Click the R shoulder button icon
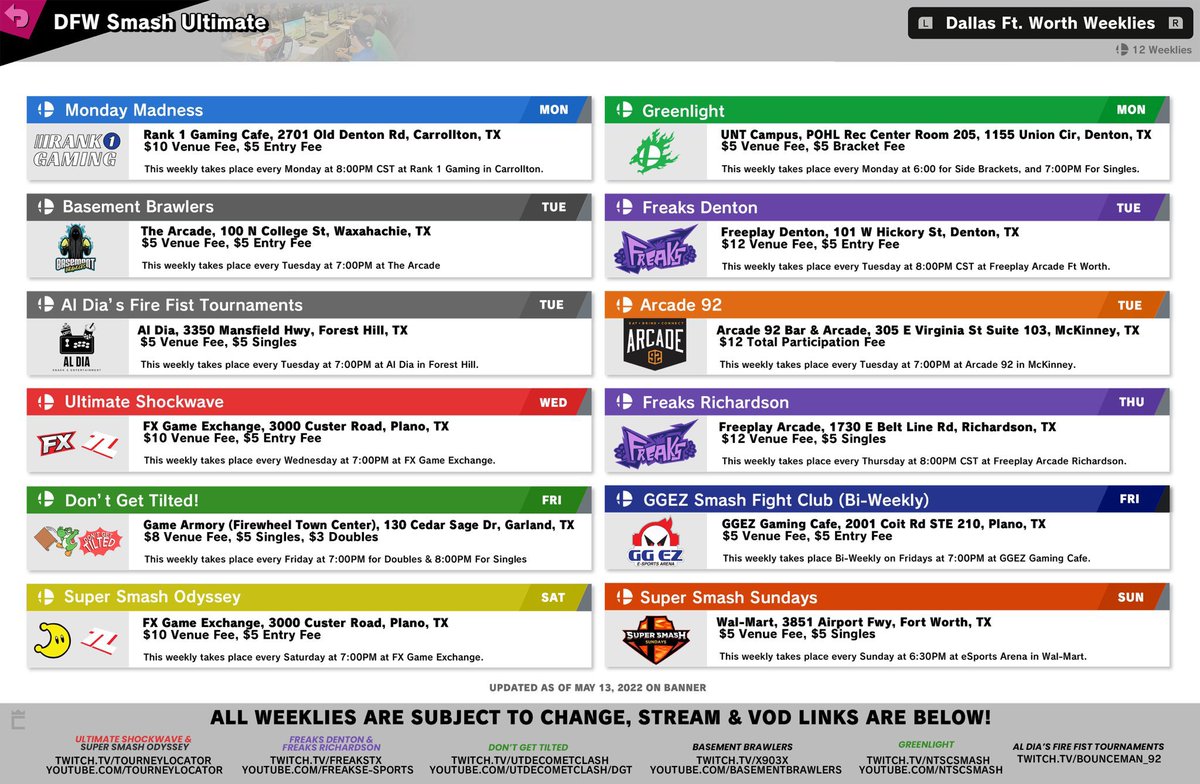1200x784 pixels. (x=1175, y=23)
